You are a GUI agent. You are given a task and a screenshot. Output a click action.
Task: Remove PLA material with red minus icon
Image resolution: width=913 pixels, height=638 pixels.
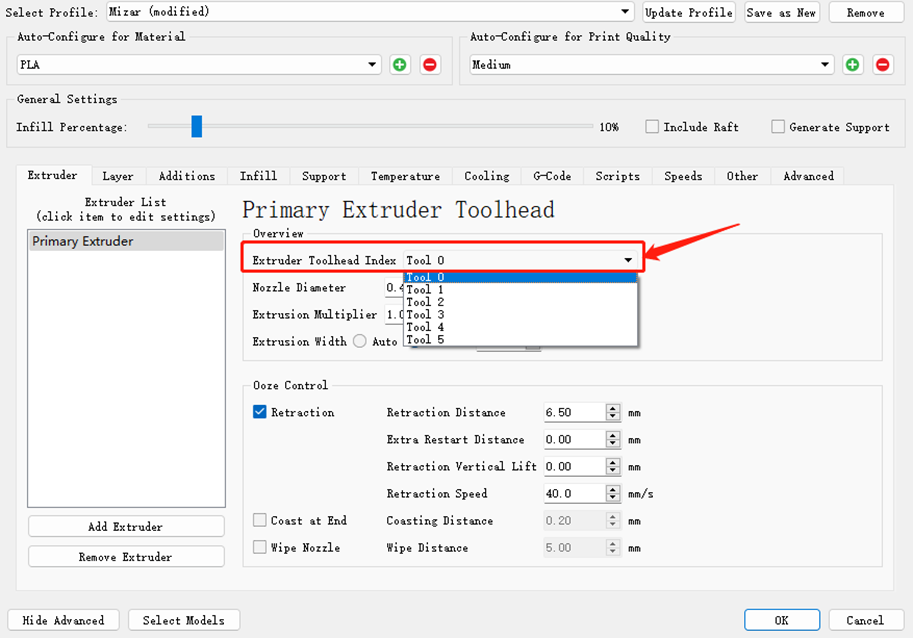pos(430,65)
